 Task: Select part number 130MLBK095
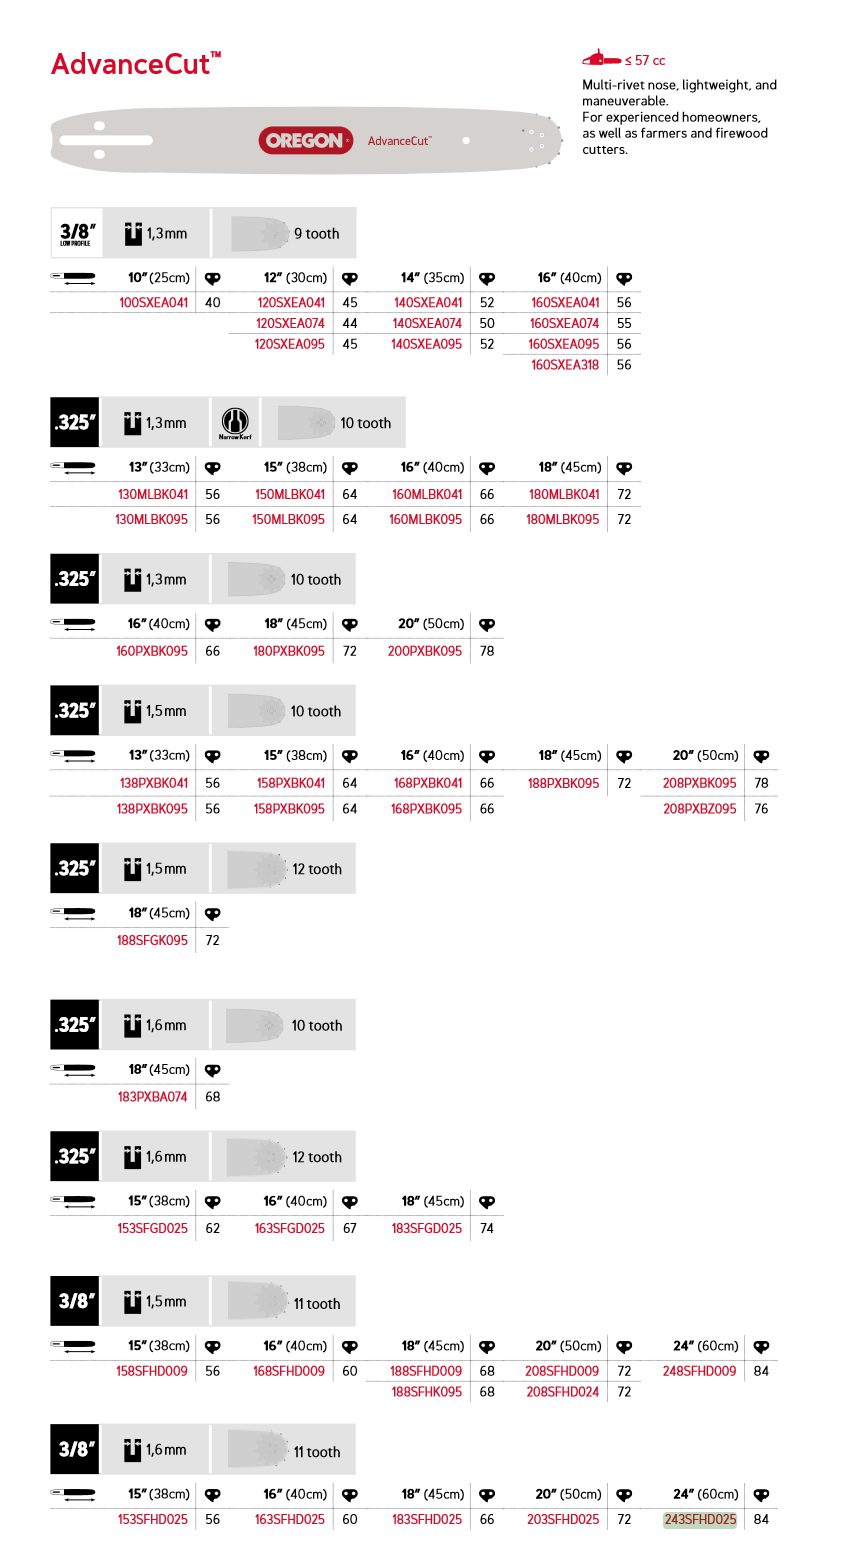[152, 519]
